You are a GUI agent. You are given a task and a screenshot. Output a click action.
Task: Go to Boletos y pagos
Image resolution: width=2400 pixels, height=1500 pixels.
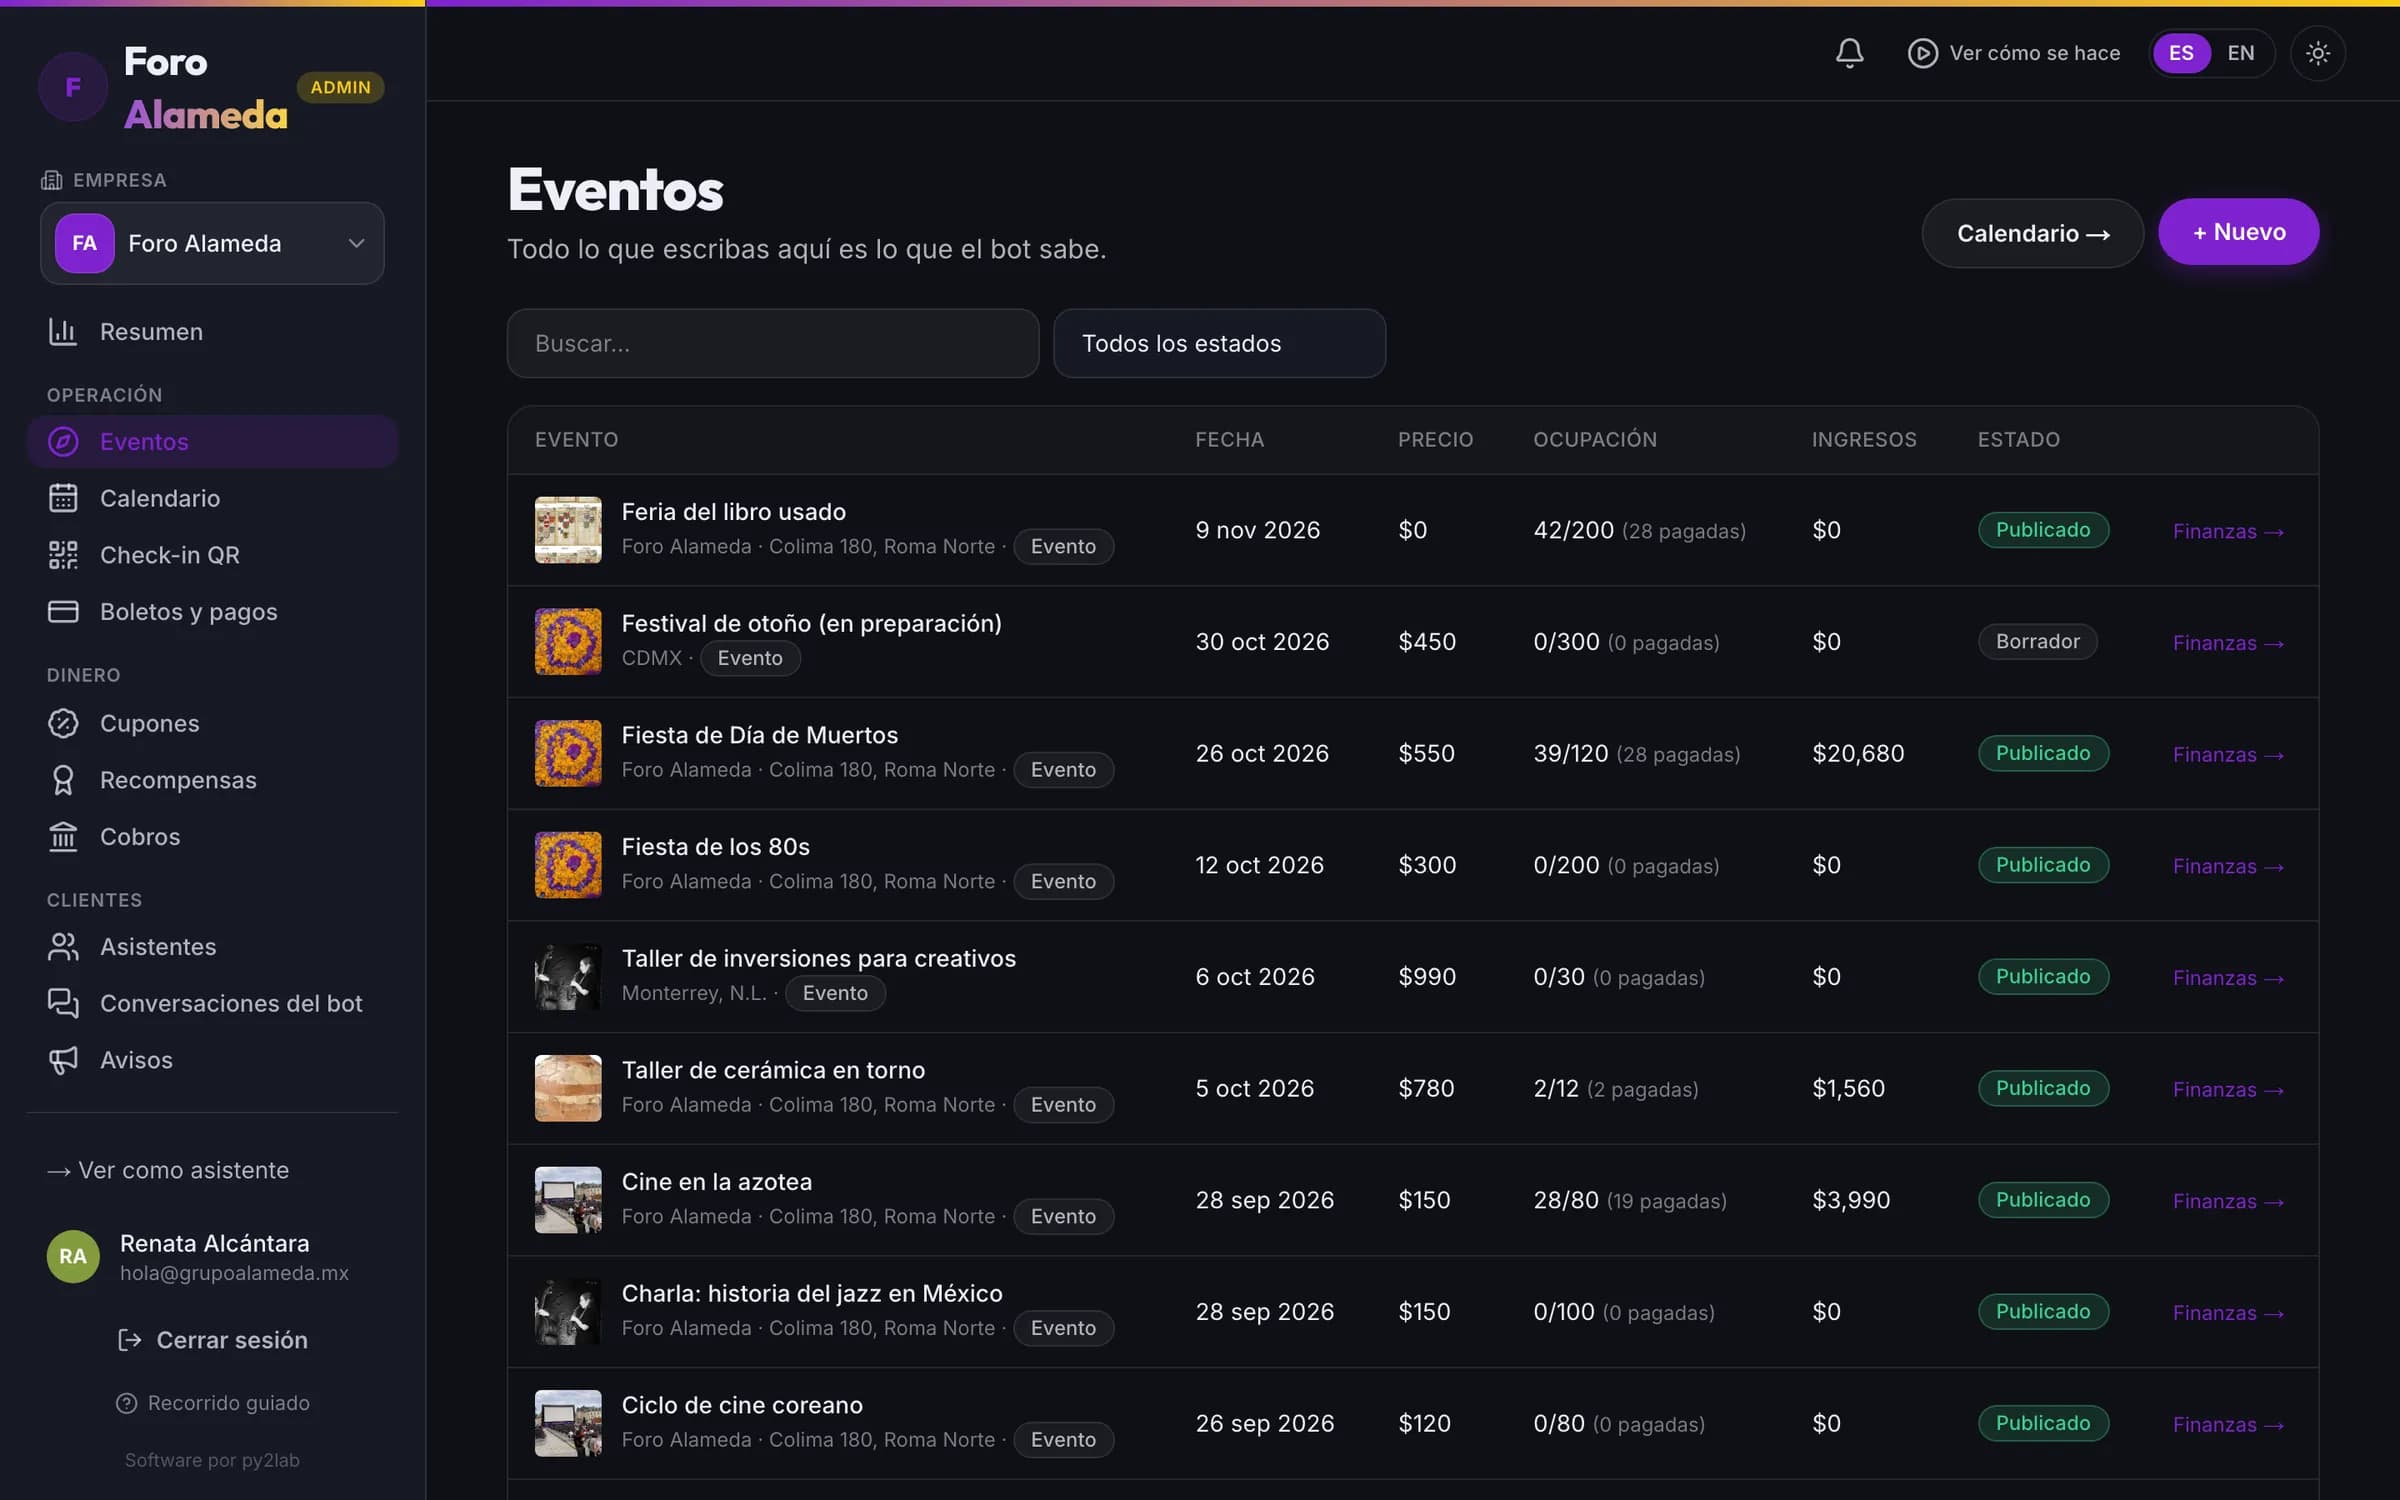coord(212,611)
